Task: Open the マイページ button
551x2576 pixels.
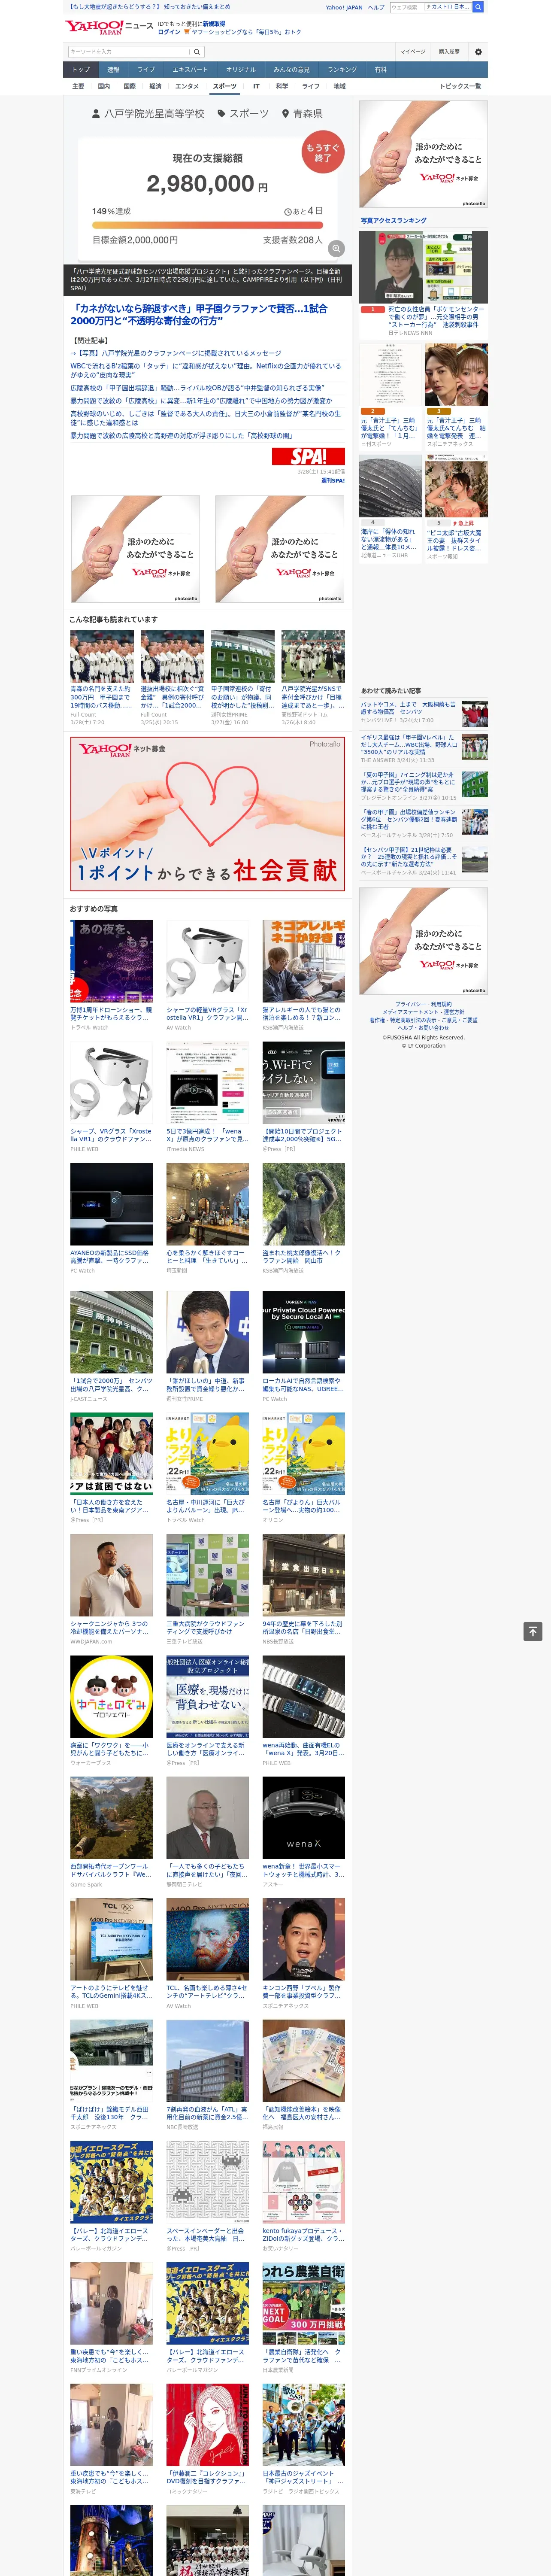Action: coord(413,52)
